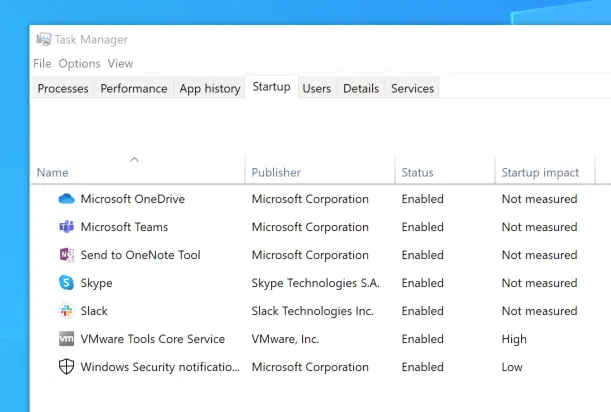Open the App history tab
Screen dimensions: 611x412
pos(210,88)
